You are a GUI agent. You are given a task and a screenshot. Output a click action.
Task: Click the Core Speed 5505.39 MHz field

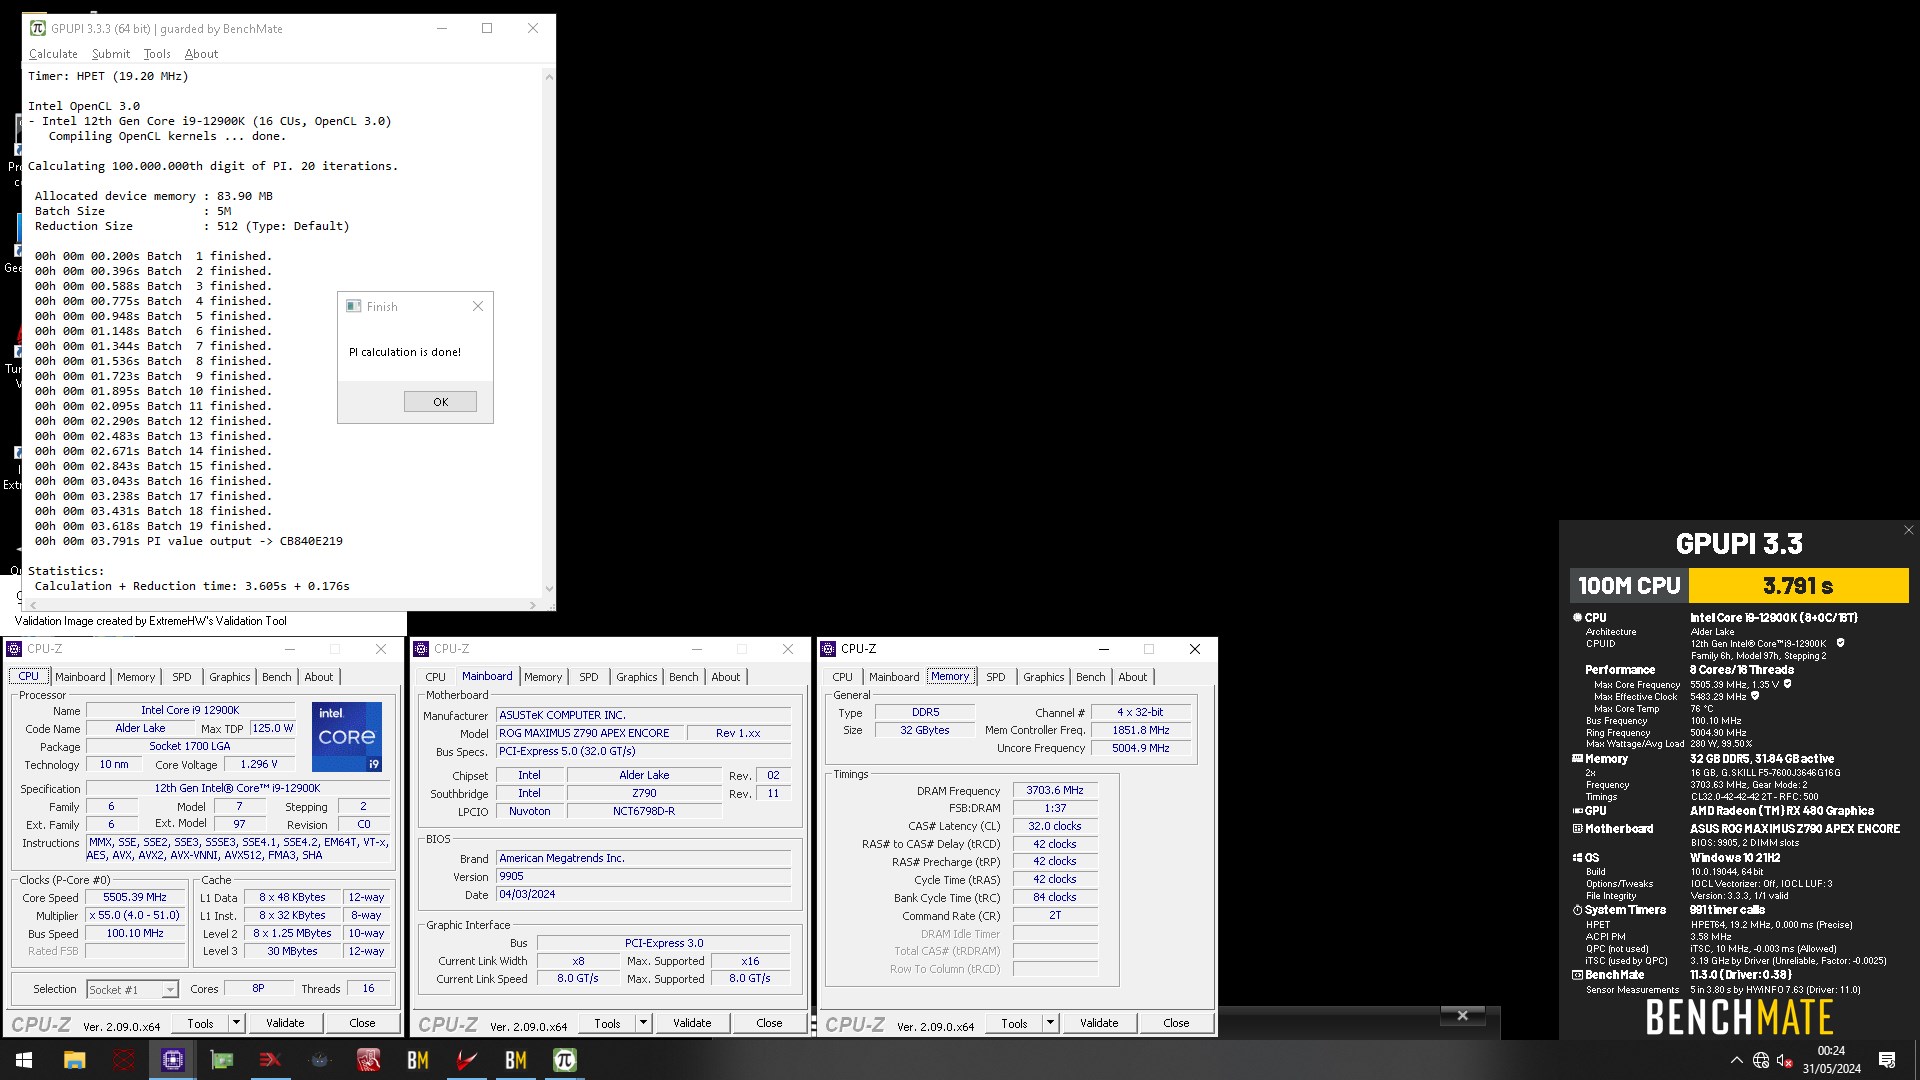click(x=135, y=897)
